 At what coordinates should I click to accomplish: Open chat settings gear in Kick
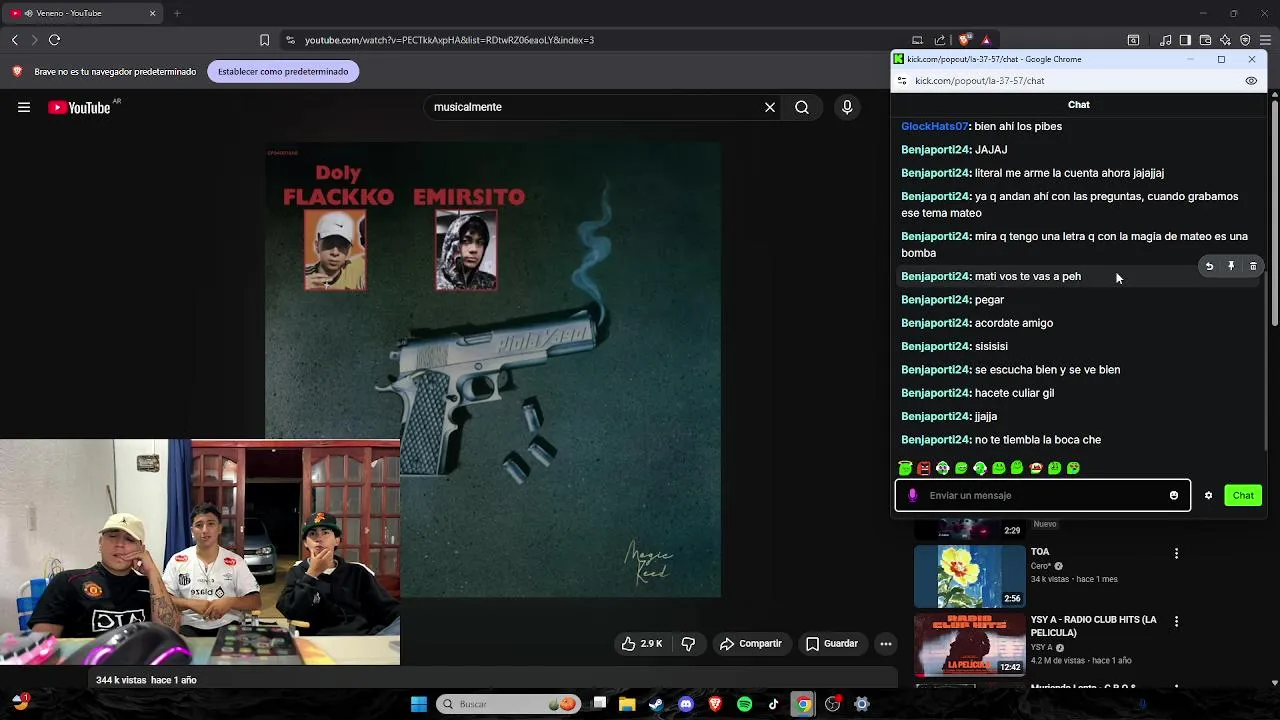tap(1208, 495)
